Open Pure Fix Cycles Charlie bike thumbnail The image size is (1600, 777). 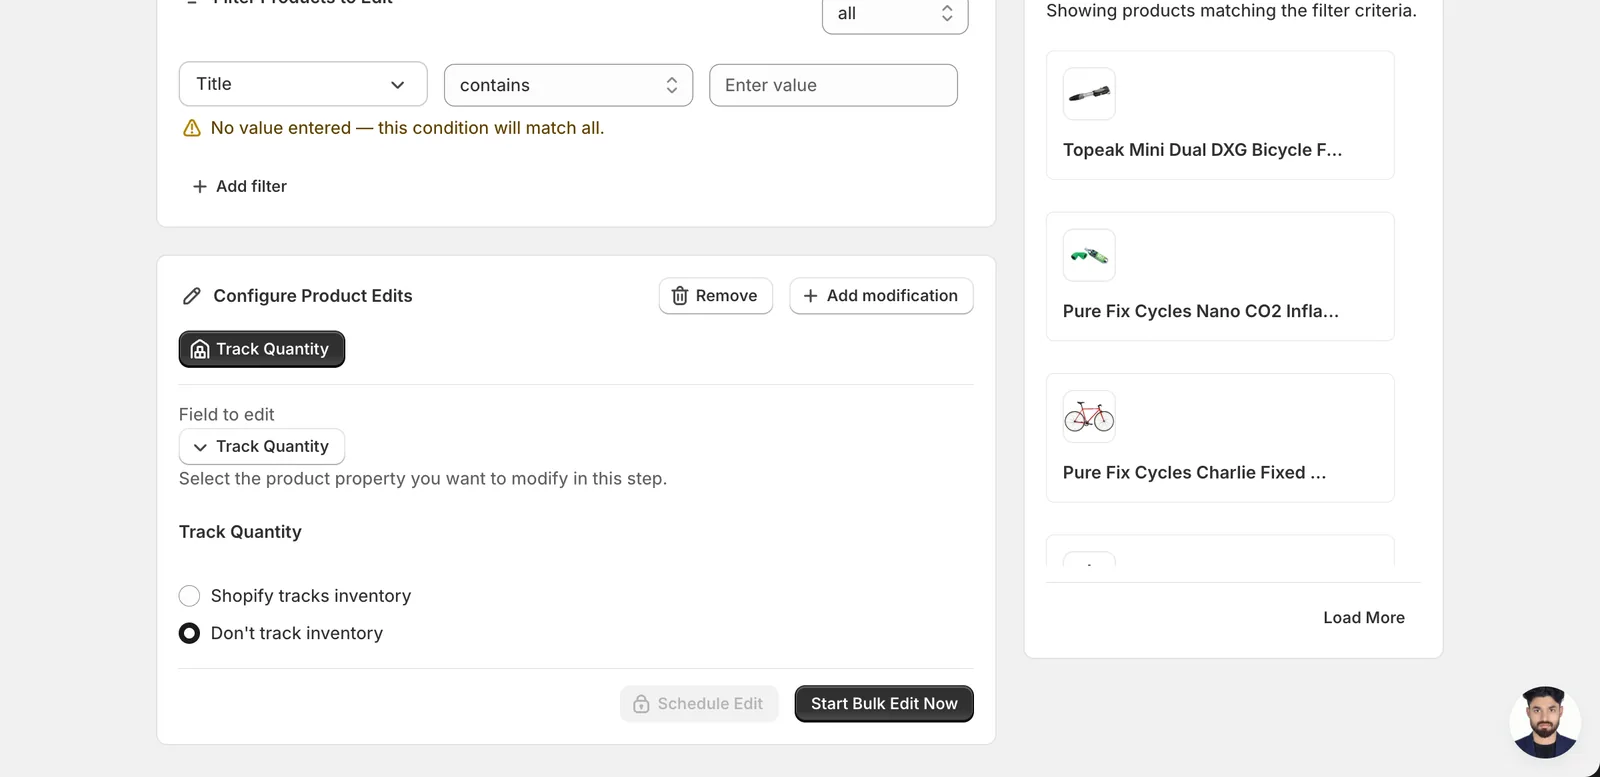click(1089, 416)
